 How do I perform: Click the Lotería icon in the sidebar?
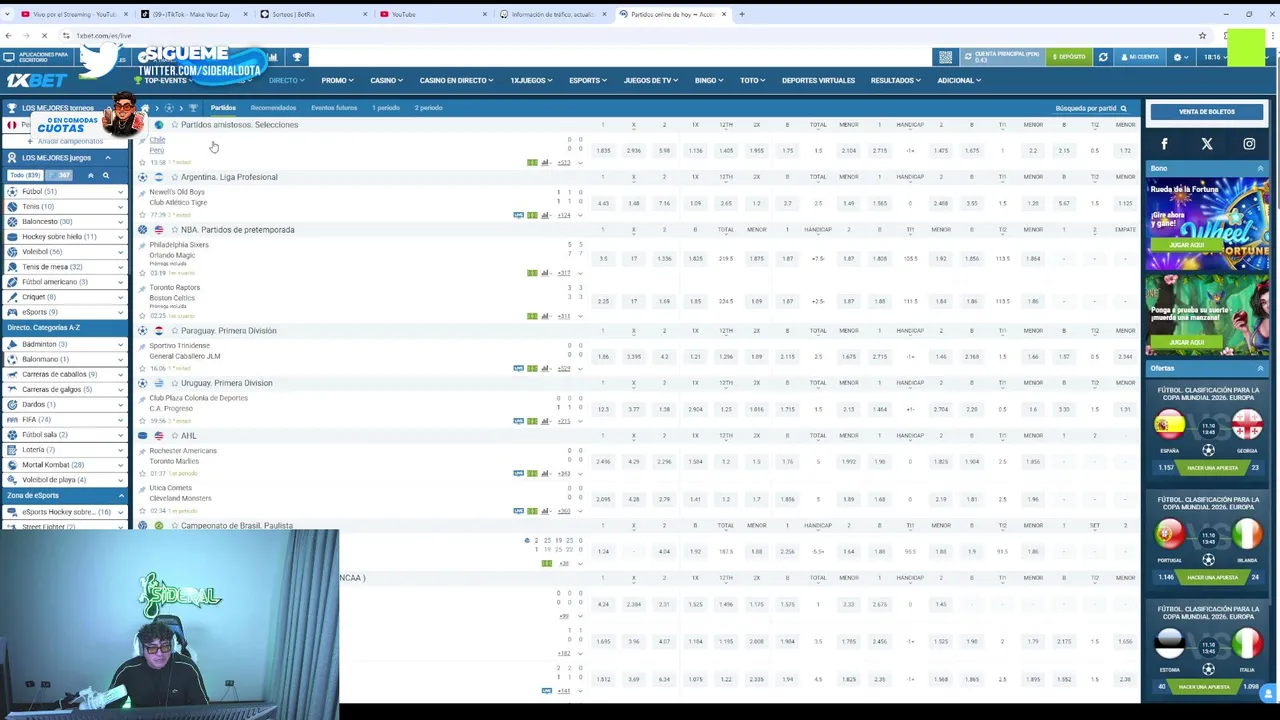point(12,449)
